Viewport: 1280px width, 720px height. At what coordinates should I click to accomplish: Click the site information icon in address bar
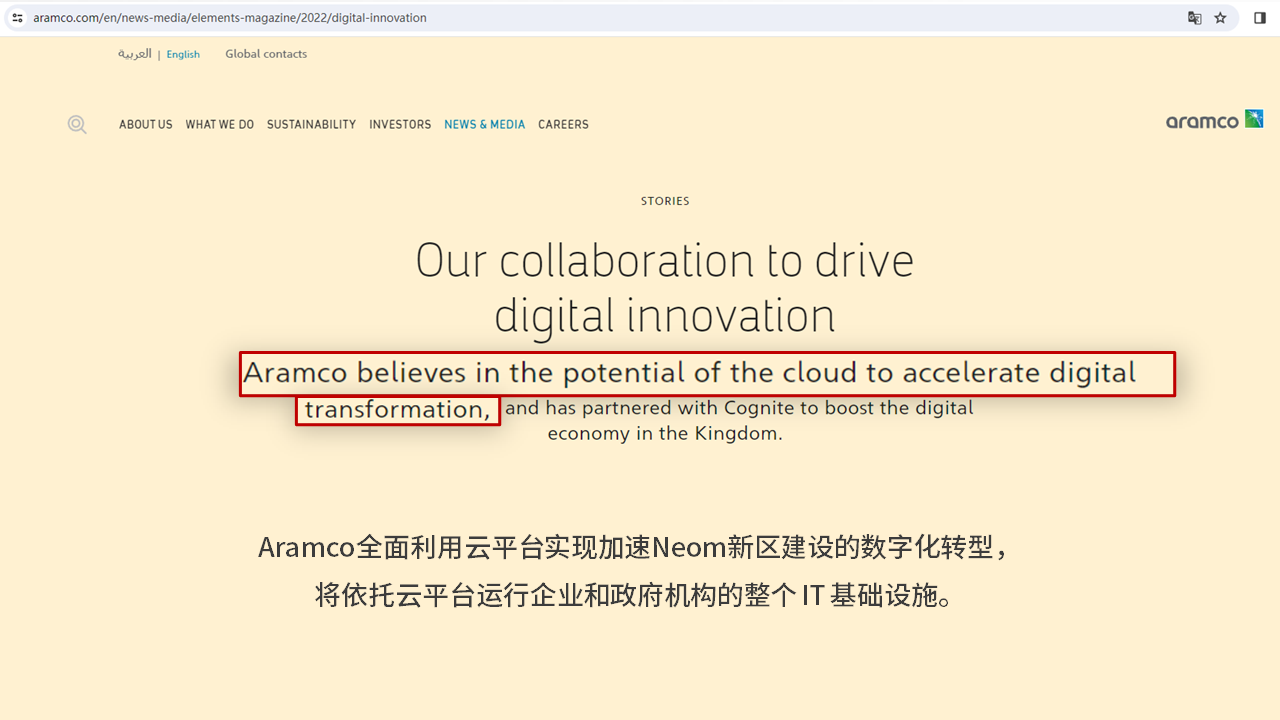[17, 18]
